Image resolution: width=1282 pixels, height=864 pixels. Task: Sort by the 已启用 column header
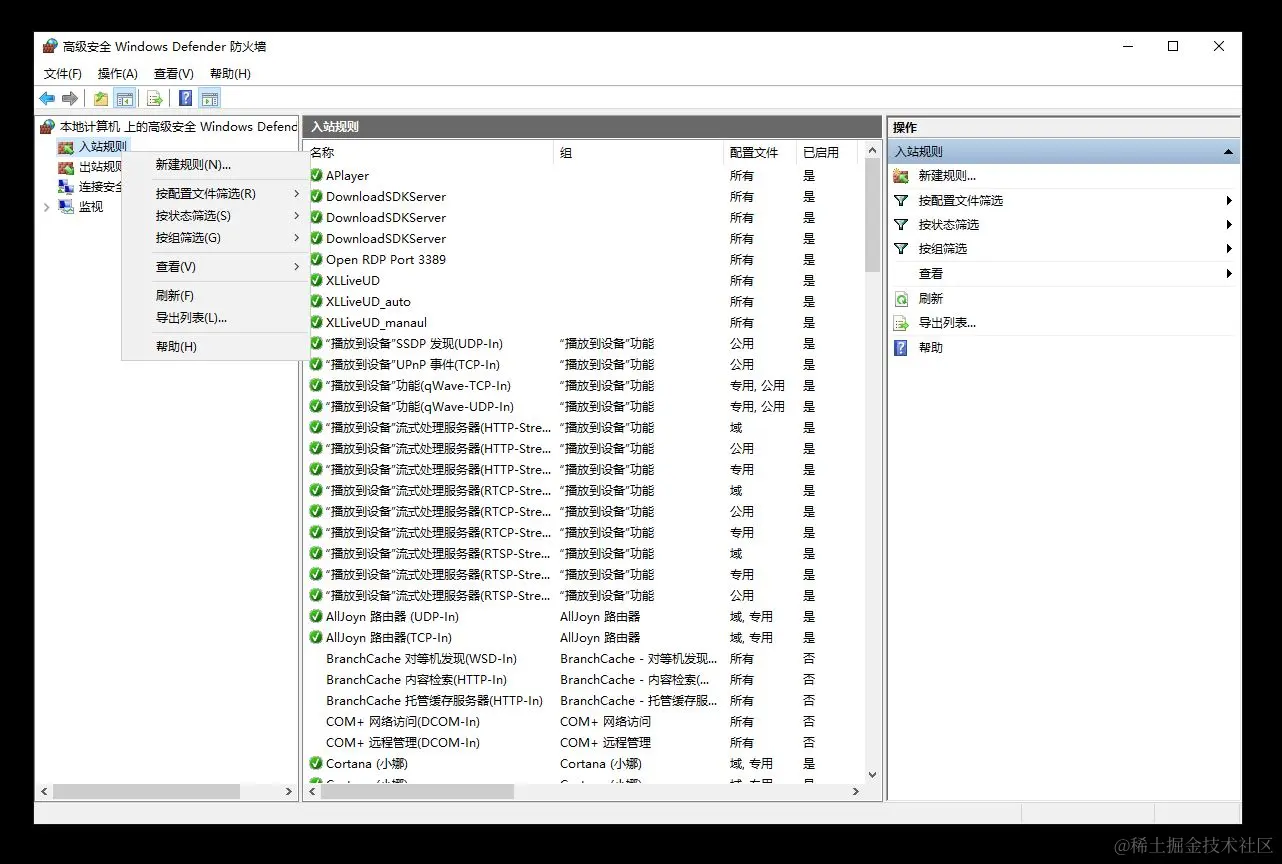[827, 152]
